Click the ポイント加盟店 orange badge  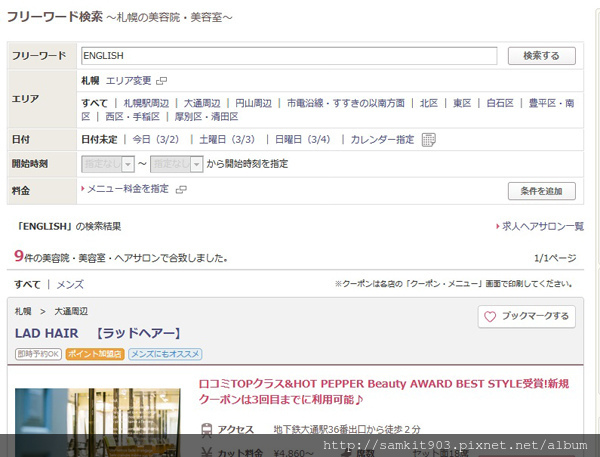[95, 354]
